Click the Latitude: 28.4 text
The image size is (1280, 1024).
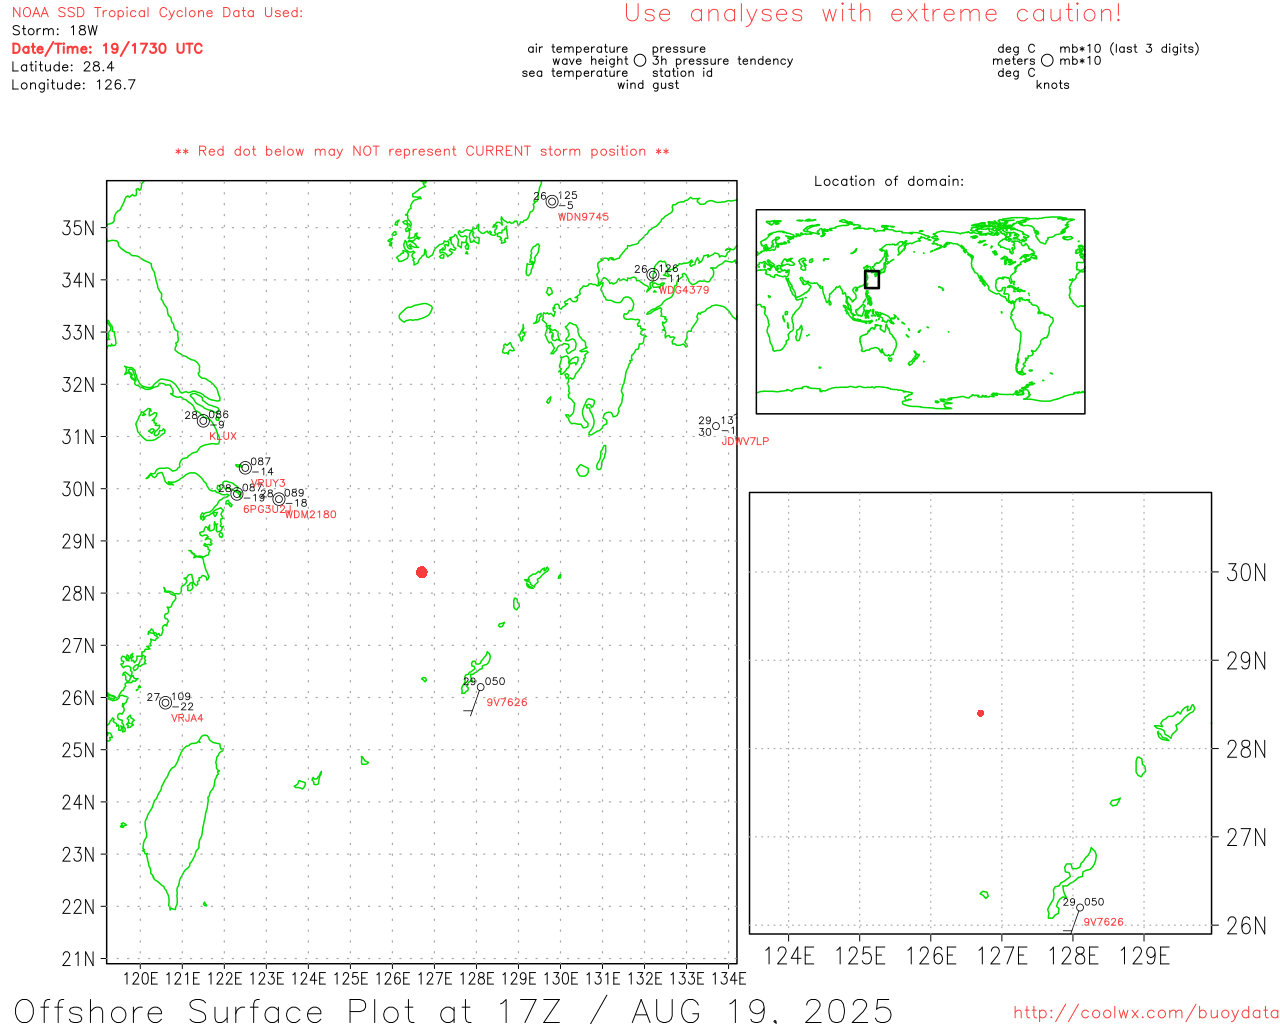point(63,67)
